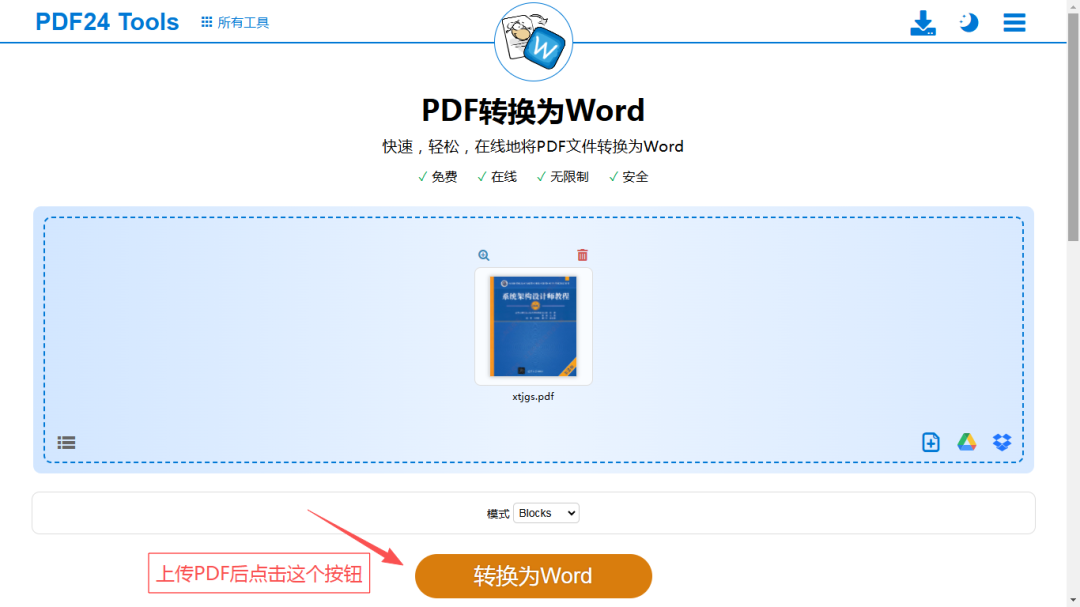Click the page's vertical scrollbar thumb

(1073, 120)
